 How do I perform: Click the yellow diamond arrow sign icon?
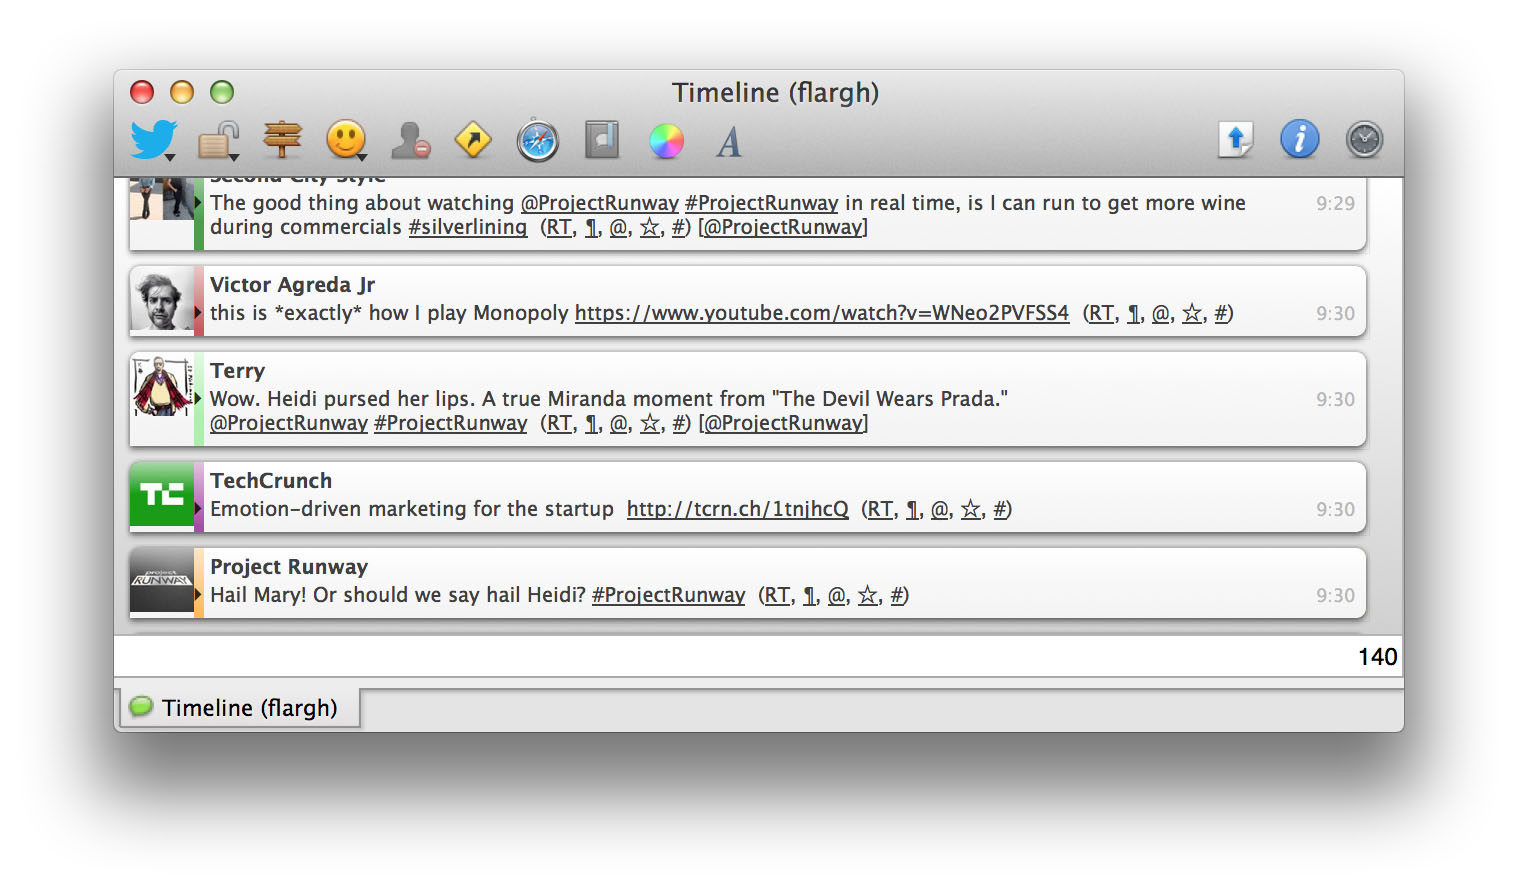coord(473,140)
